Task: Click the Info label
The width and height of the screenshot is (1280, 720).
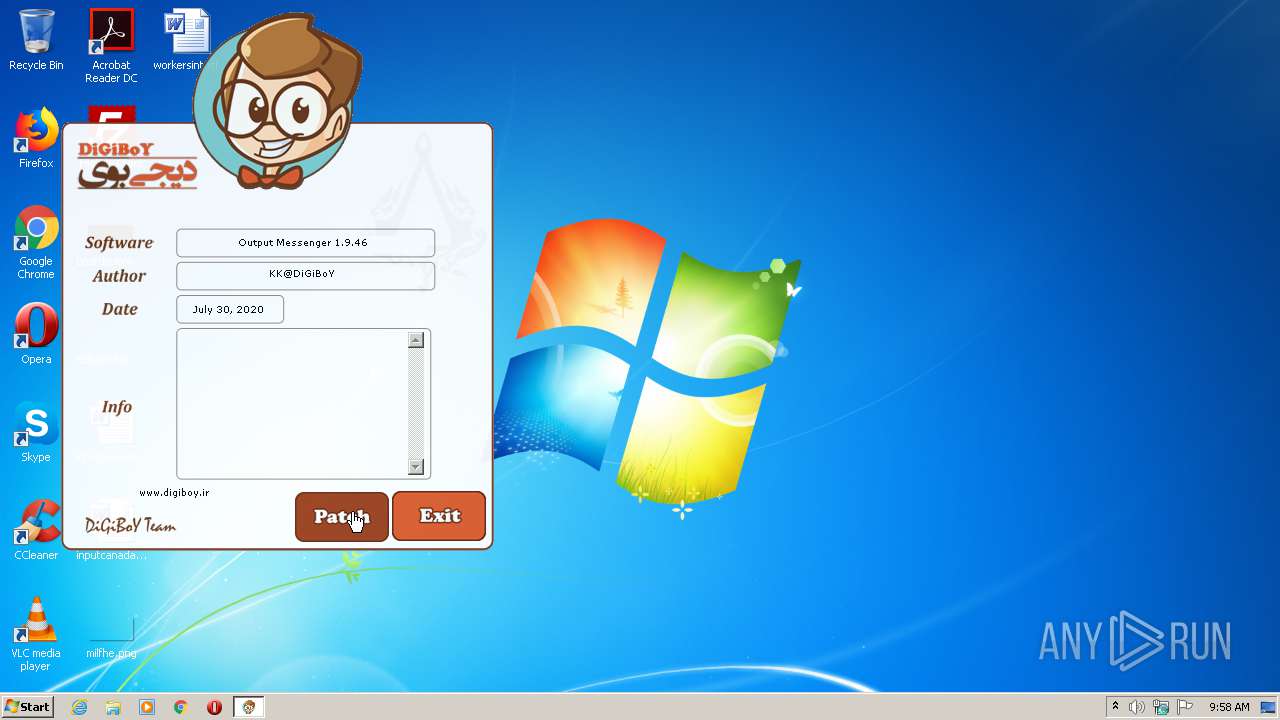Action: [x=117, y=407]
